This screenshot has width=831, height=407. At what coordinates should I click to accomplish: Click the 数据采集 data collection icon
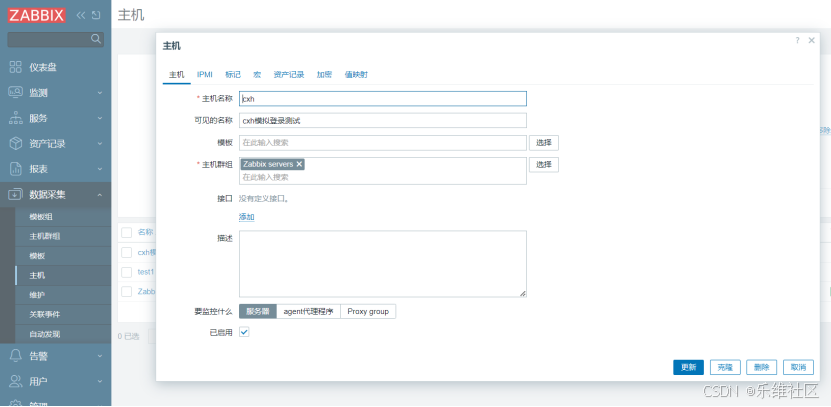(x=15, y=194)
